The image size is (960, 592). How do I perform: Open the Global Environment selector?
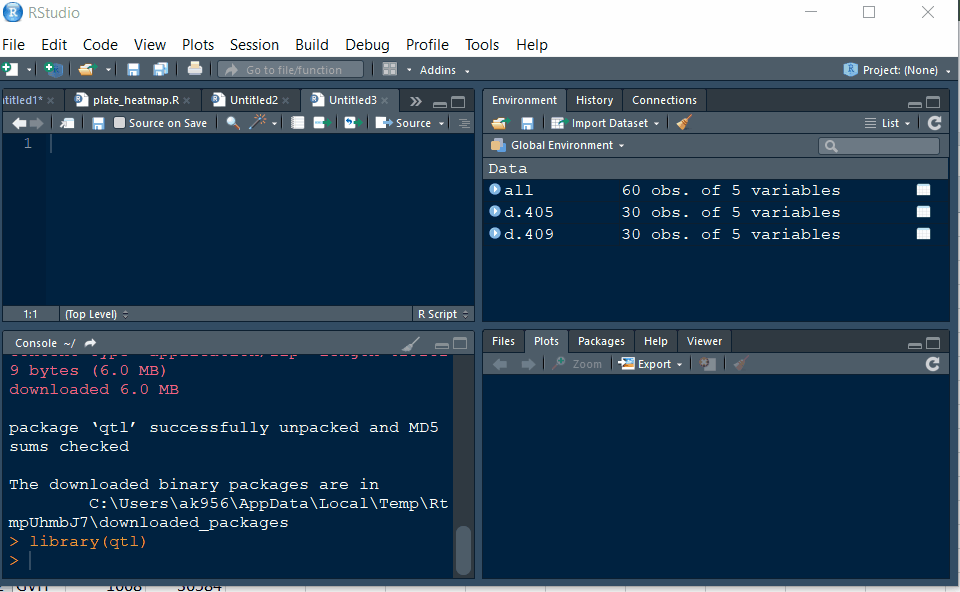(558, 145)
